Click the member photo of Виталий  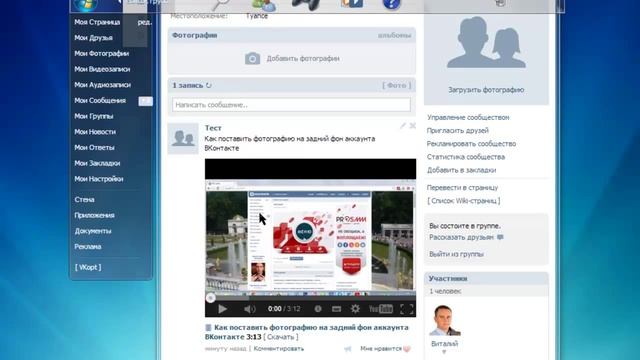(x=444, y=320)
